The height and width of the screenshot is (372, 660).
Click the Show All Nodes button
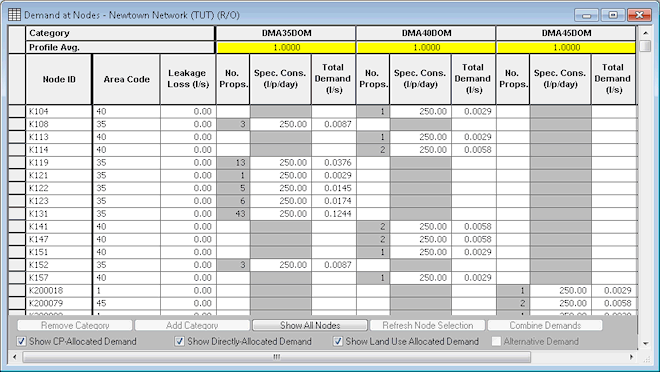coord(310,325)
